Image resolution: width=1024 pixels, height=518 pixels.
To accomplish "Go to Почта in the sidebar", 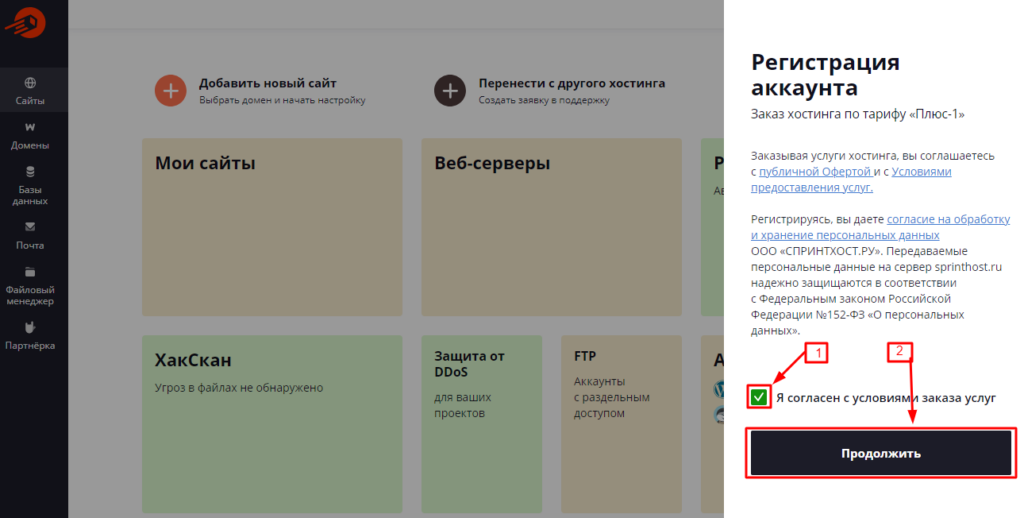I will [30, 236].
